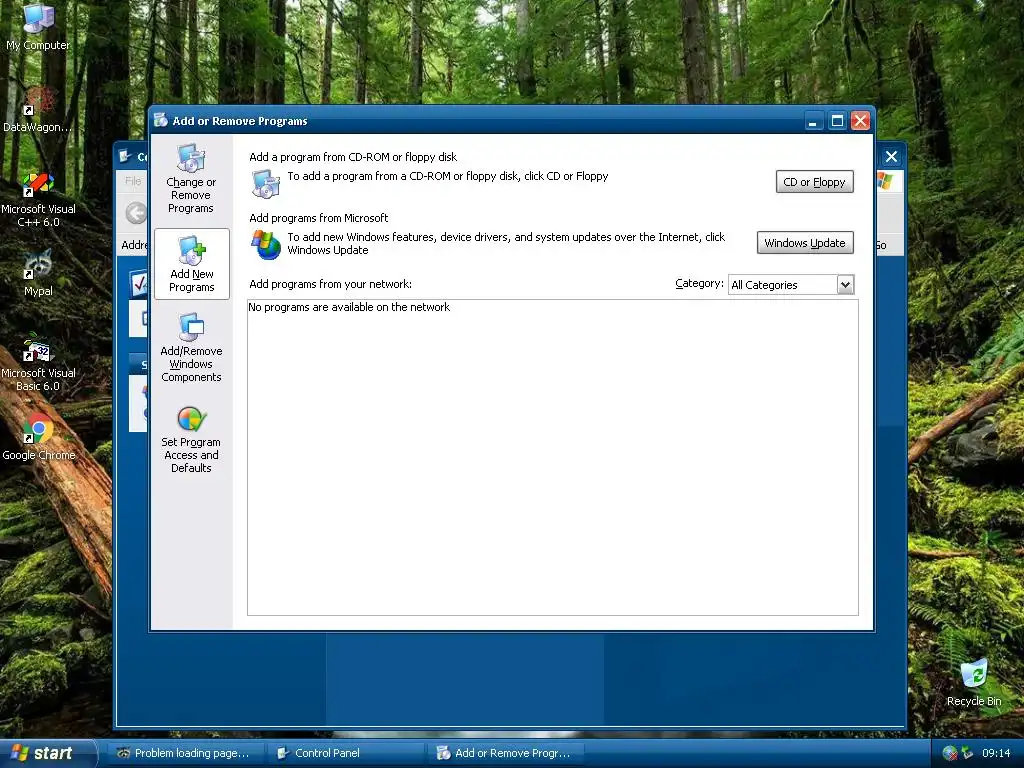The height and width of the screenshot is (768, 1024).
Task: Select Microsoft Visual C++ 6.0 icon
Action: (x=38, y=199)
